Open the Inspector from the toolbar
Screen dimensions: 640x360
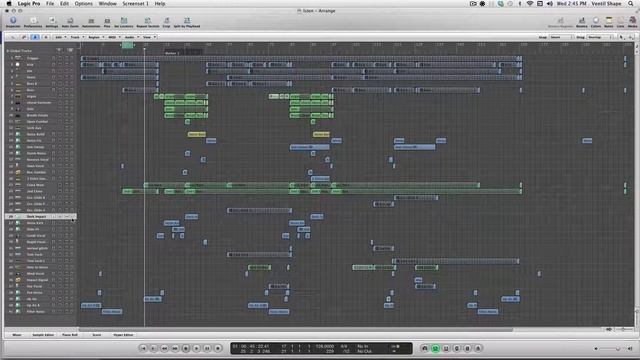point(13,21)
